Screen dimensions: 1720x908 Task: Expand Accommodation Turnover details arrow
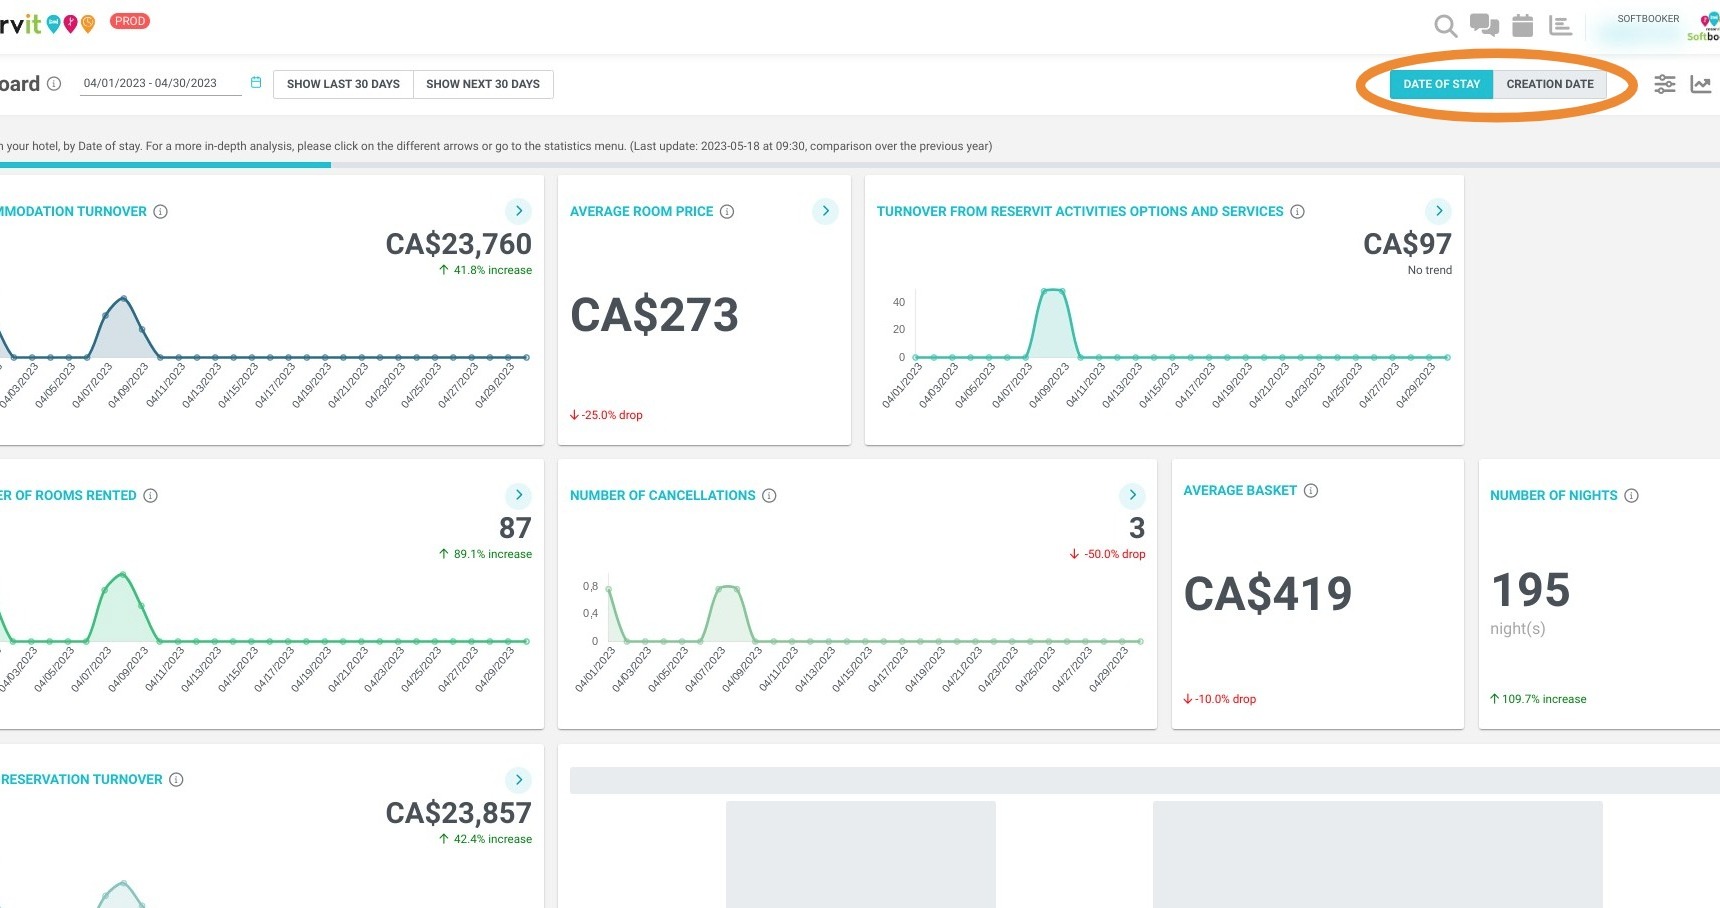518,211
